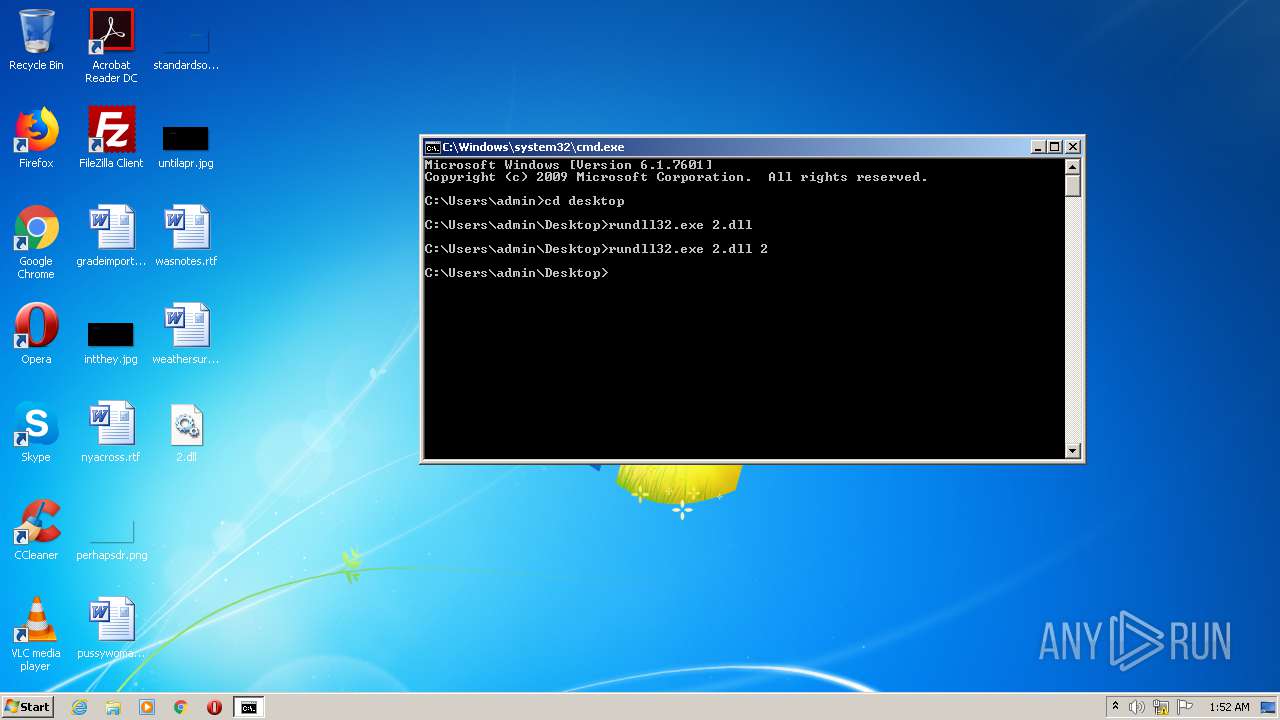Select the nyacross.rtf document
1280x720 pixels.
[111, 432]
